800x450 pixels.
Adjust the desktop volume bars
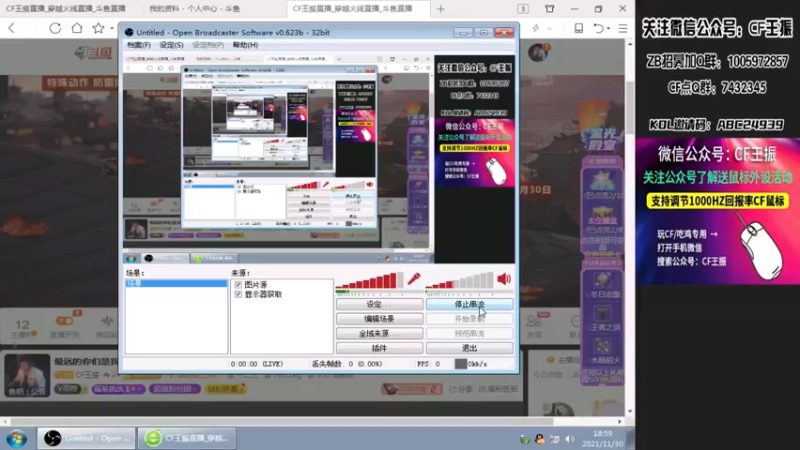pyautogui.click(x=460, y=281)
